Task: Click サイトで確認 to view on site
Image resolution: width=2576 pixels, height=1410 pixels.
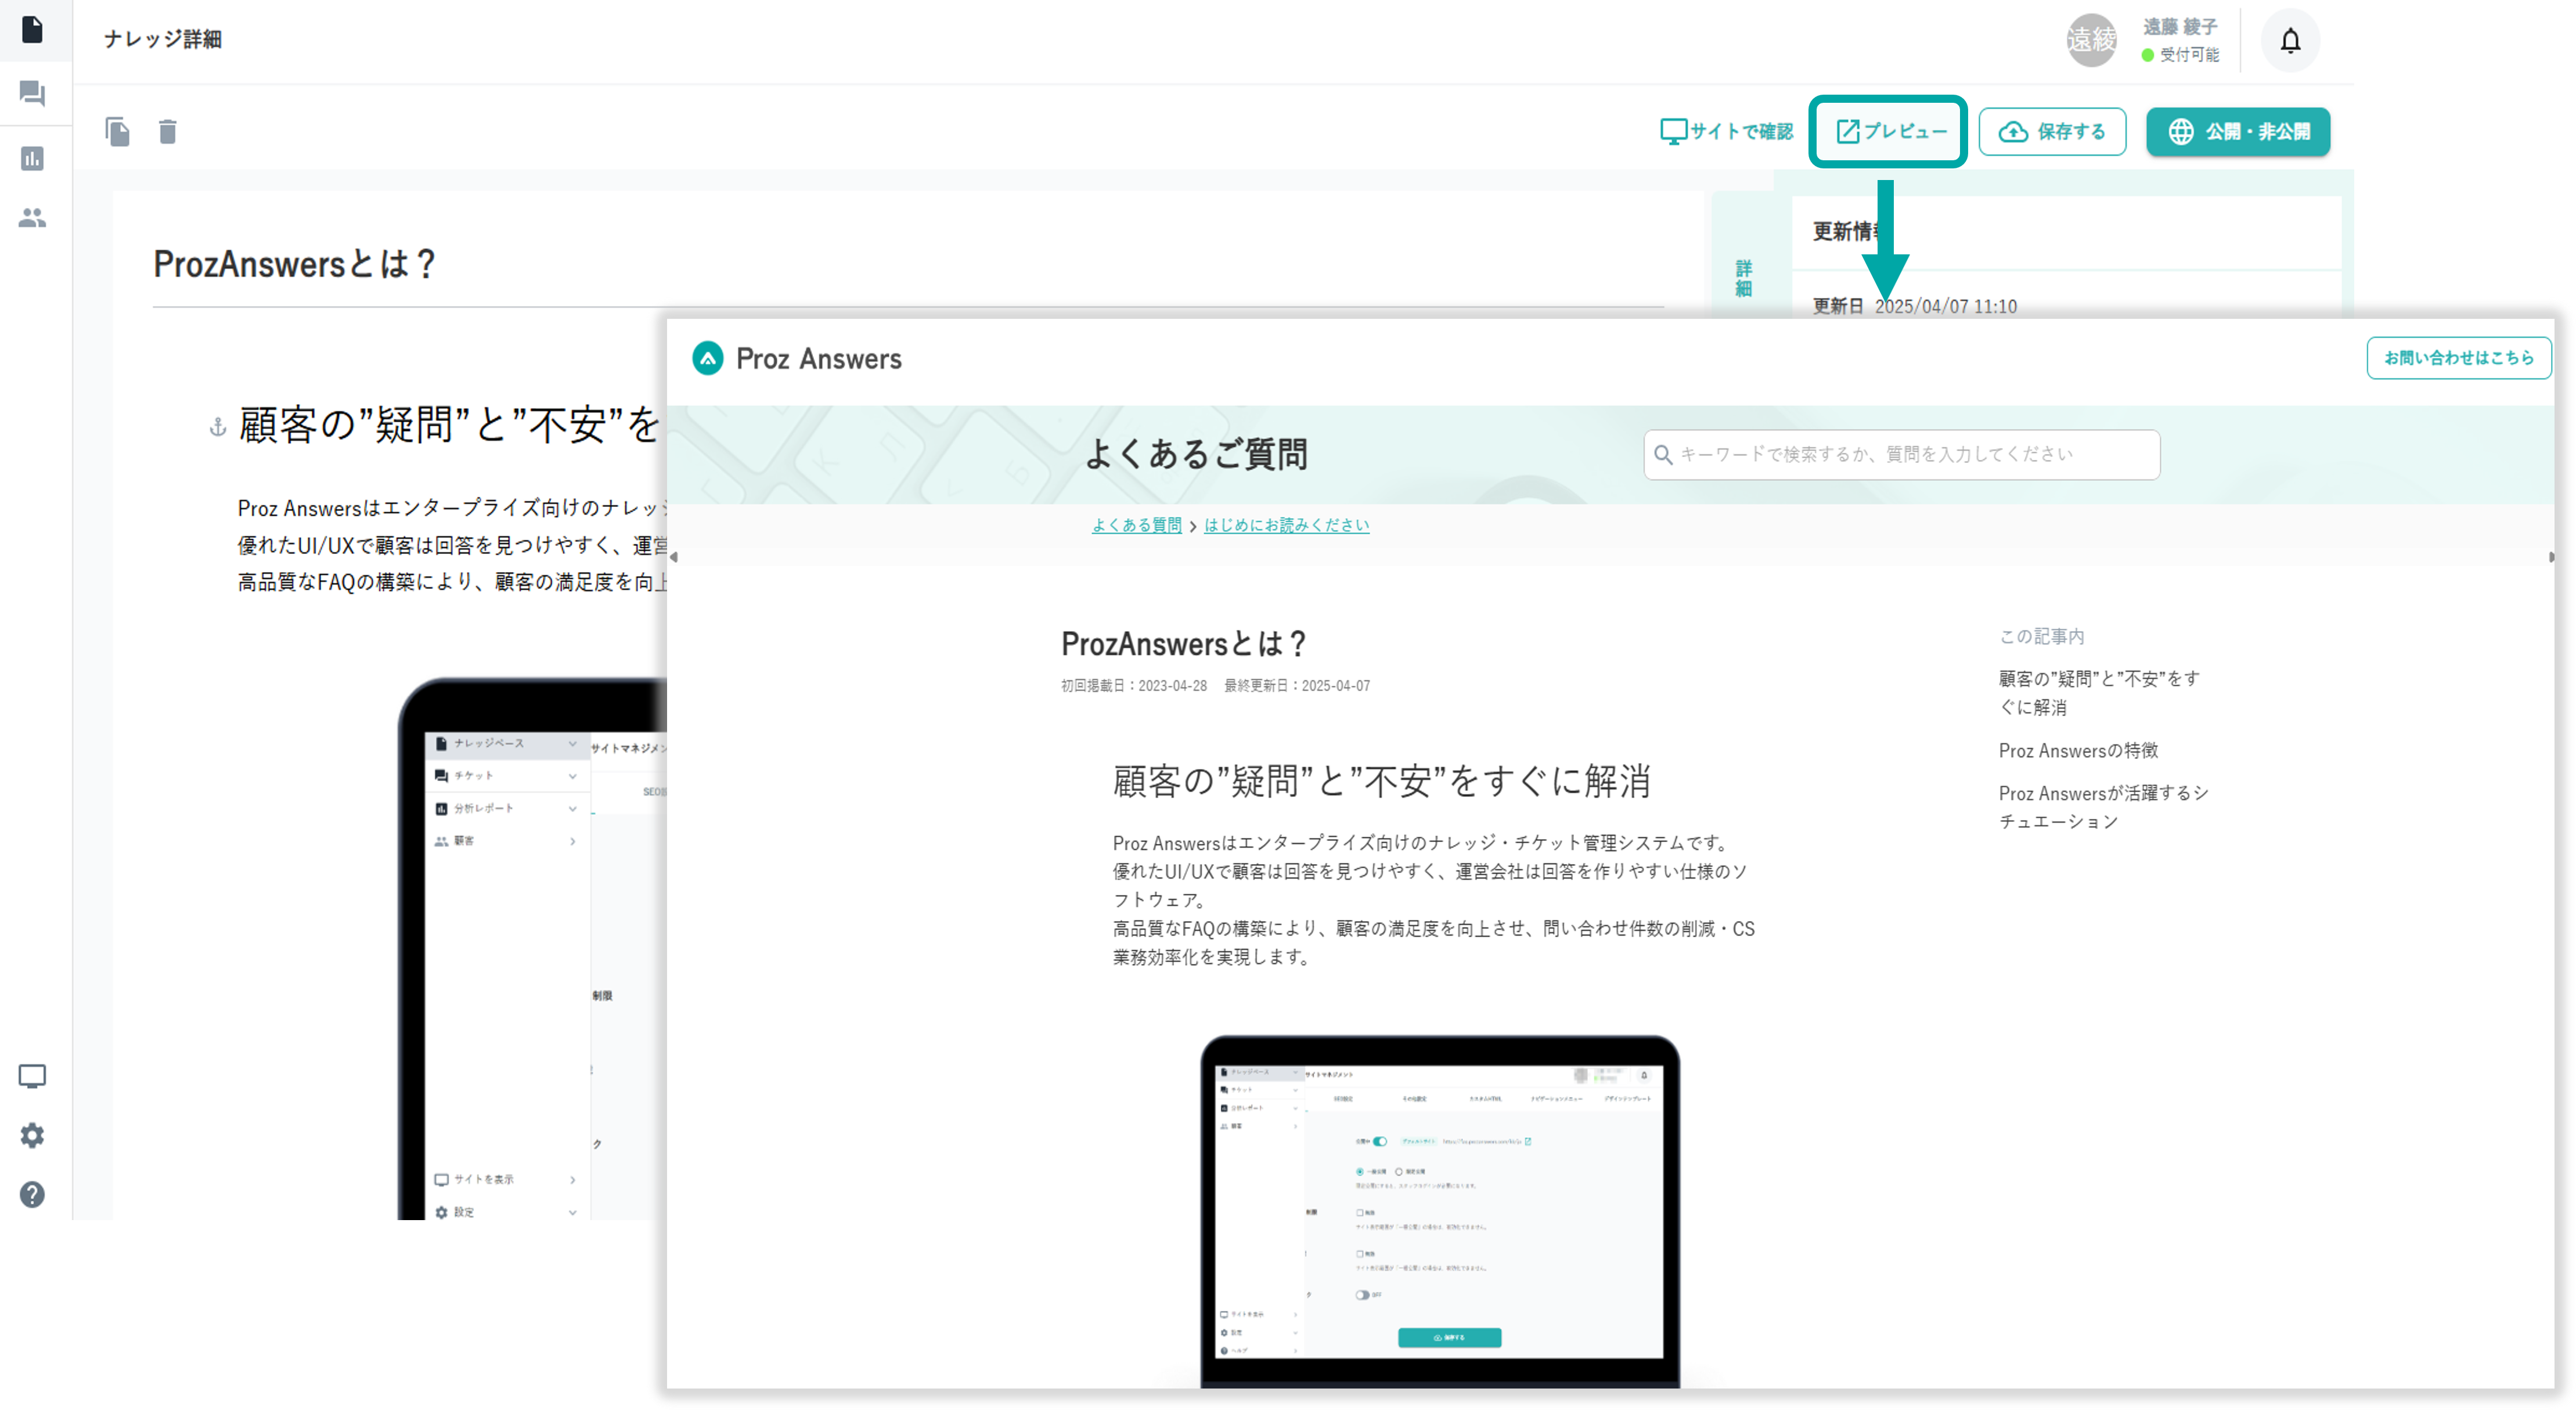Action: click(x=1726, y=131)
